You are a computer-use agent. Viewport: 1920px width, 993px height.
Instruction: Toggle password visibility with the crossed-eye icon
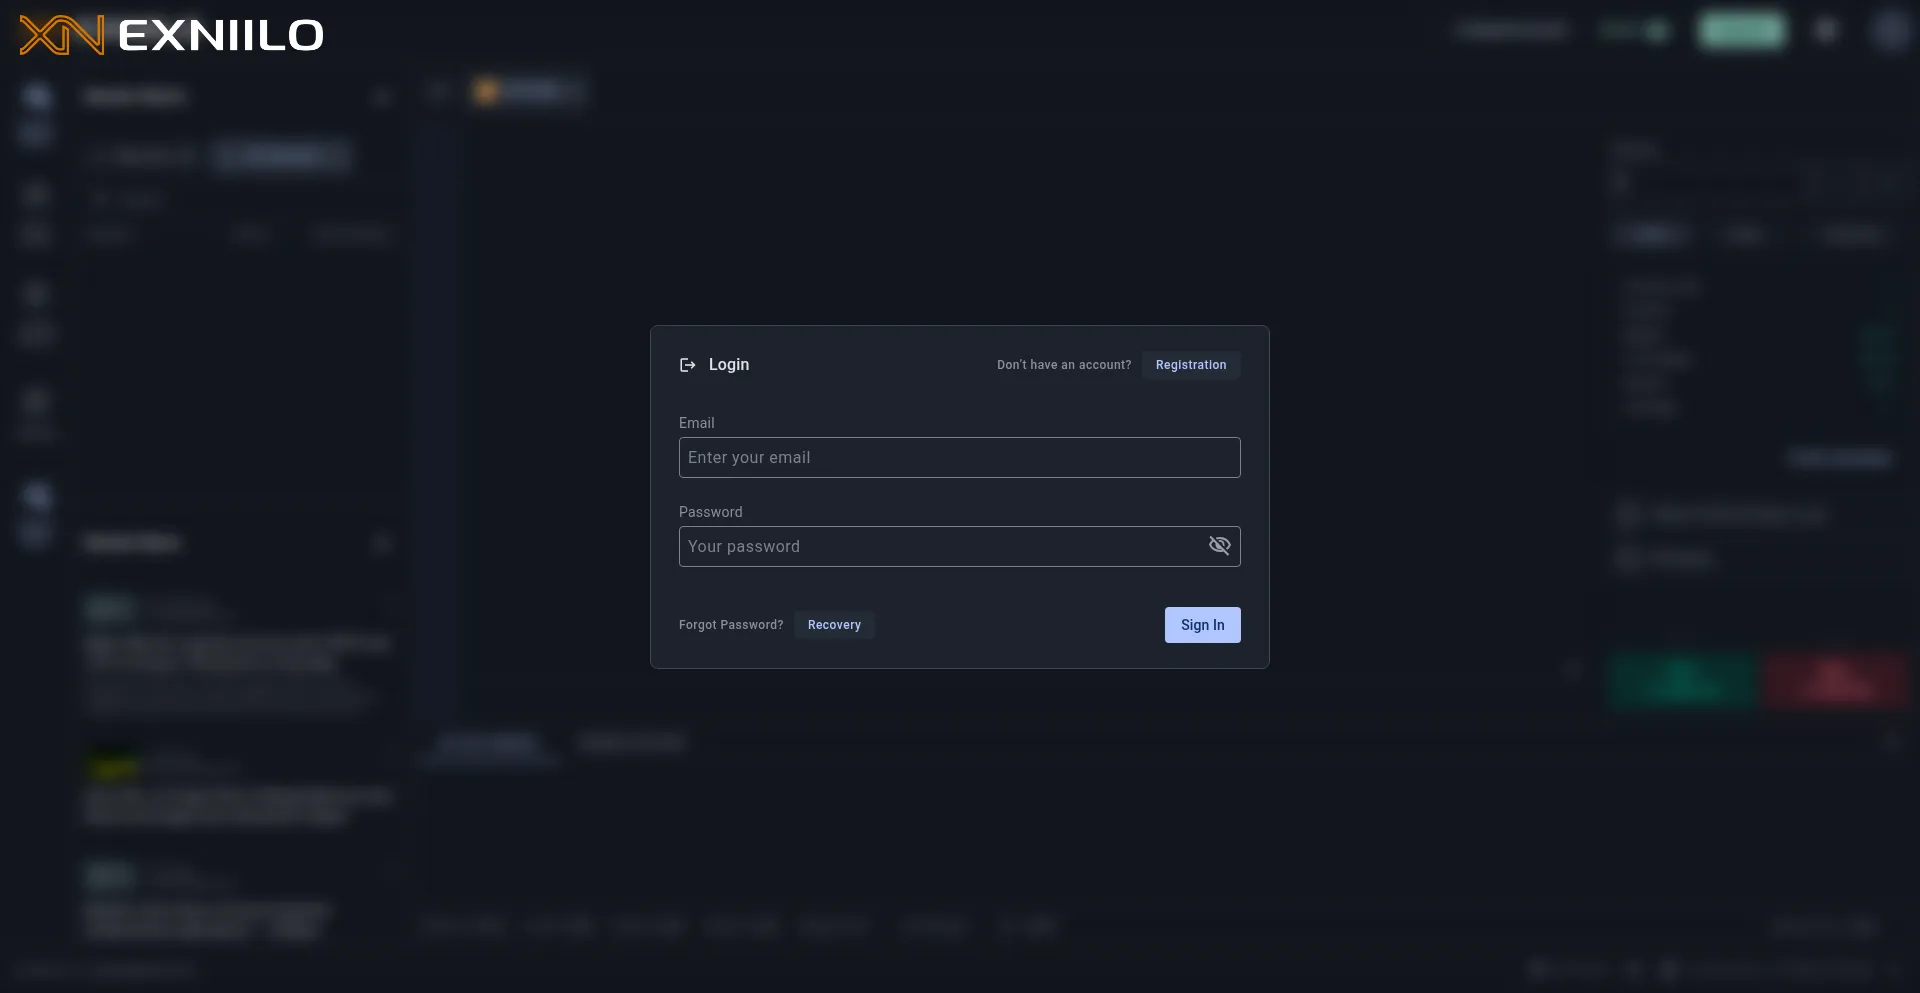click(x=1219, y=546)
